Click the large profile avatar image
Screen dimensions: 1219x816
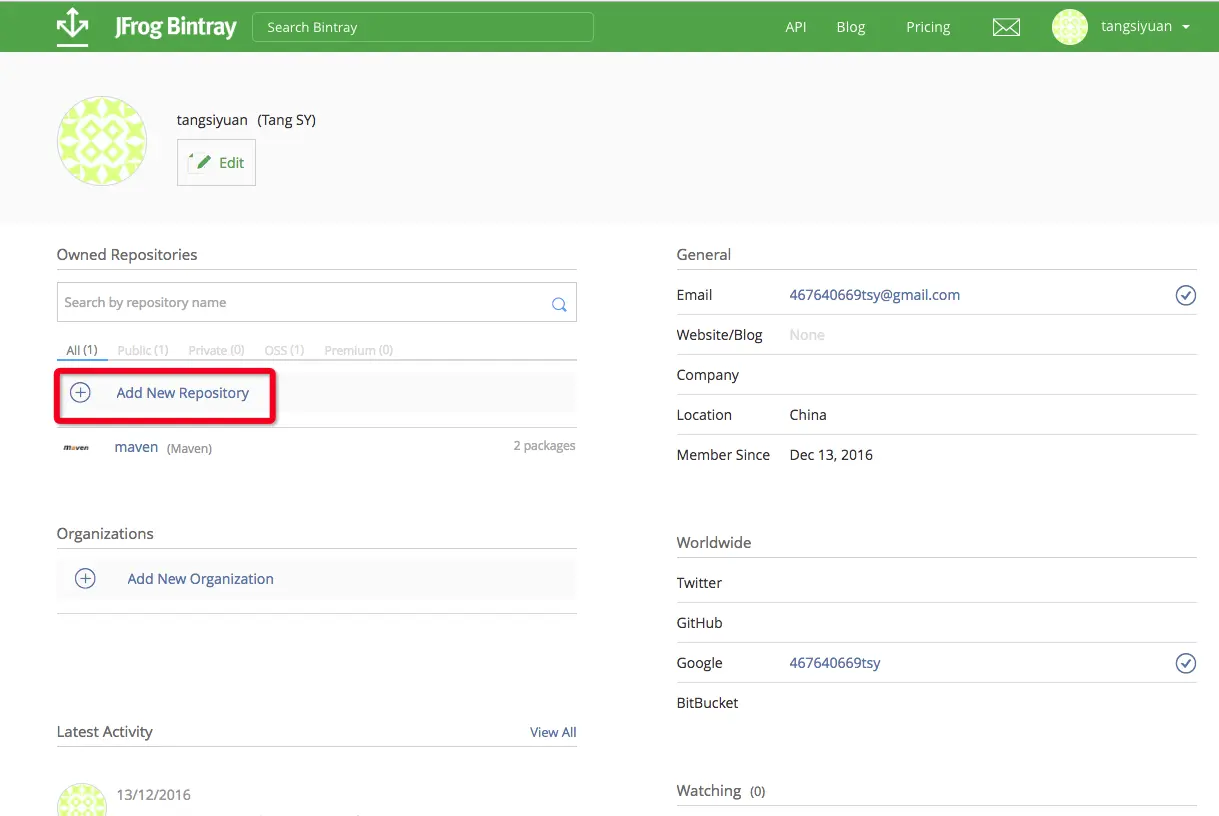(102, 141)
